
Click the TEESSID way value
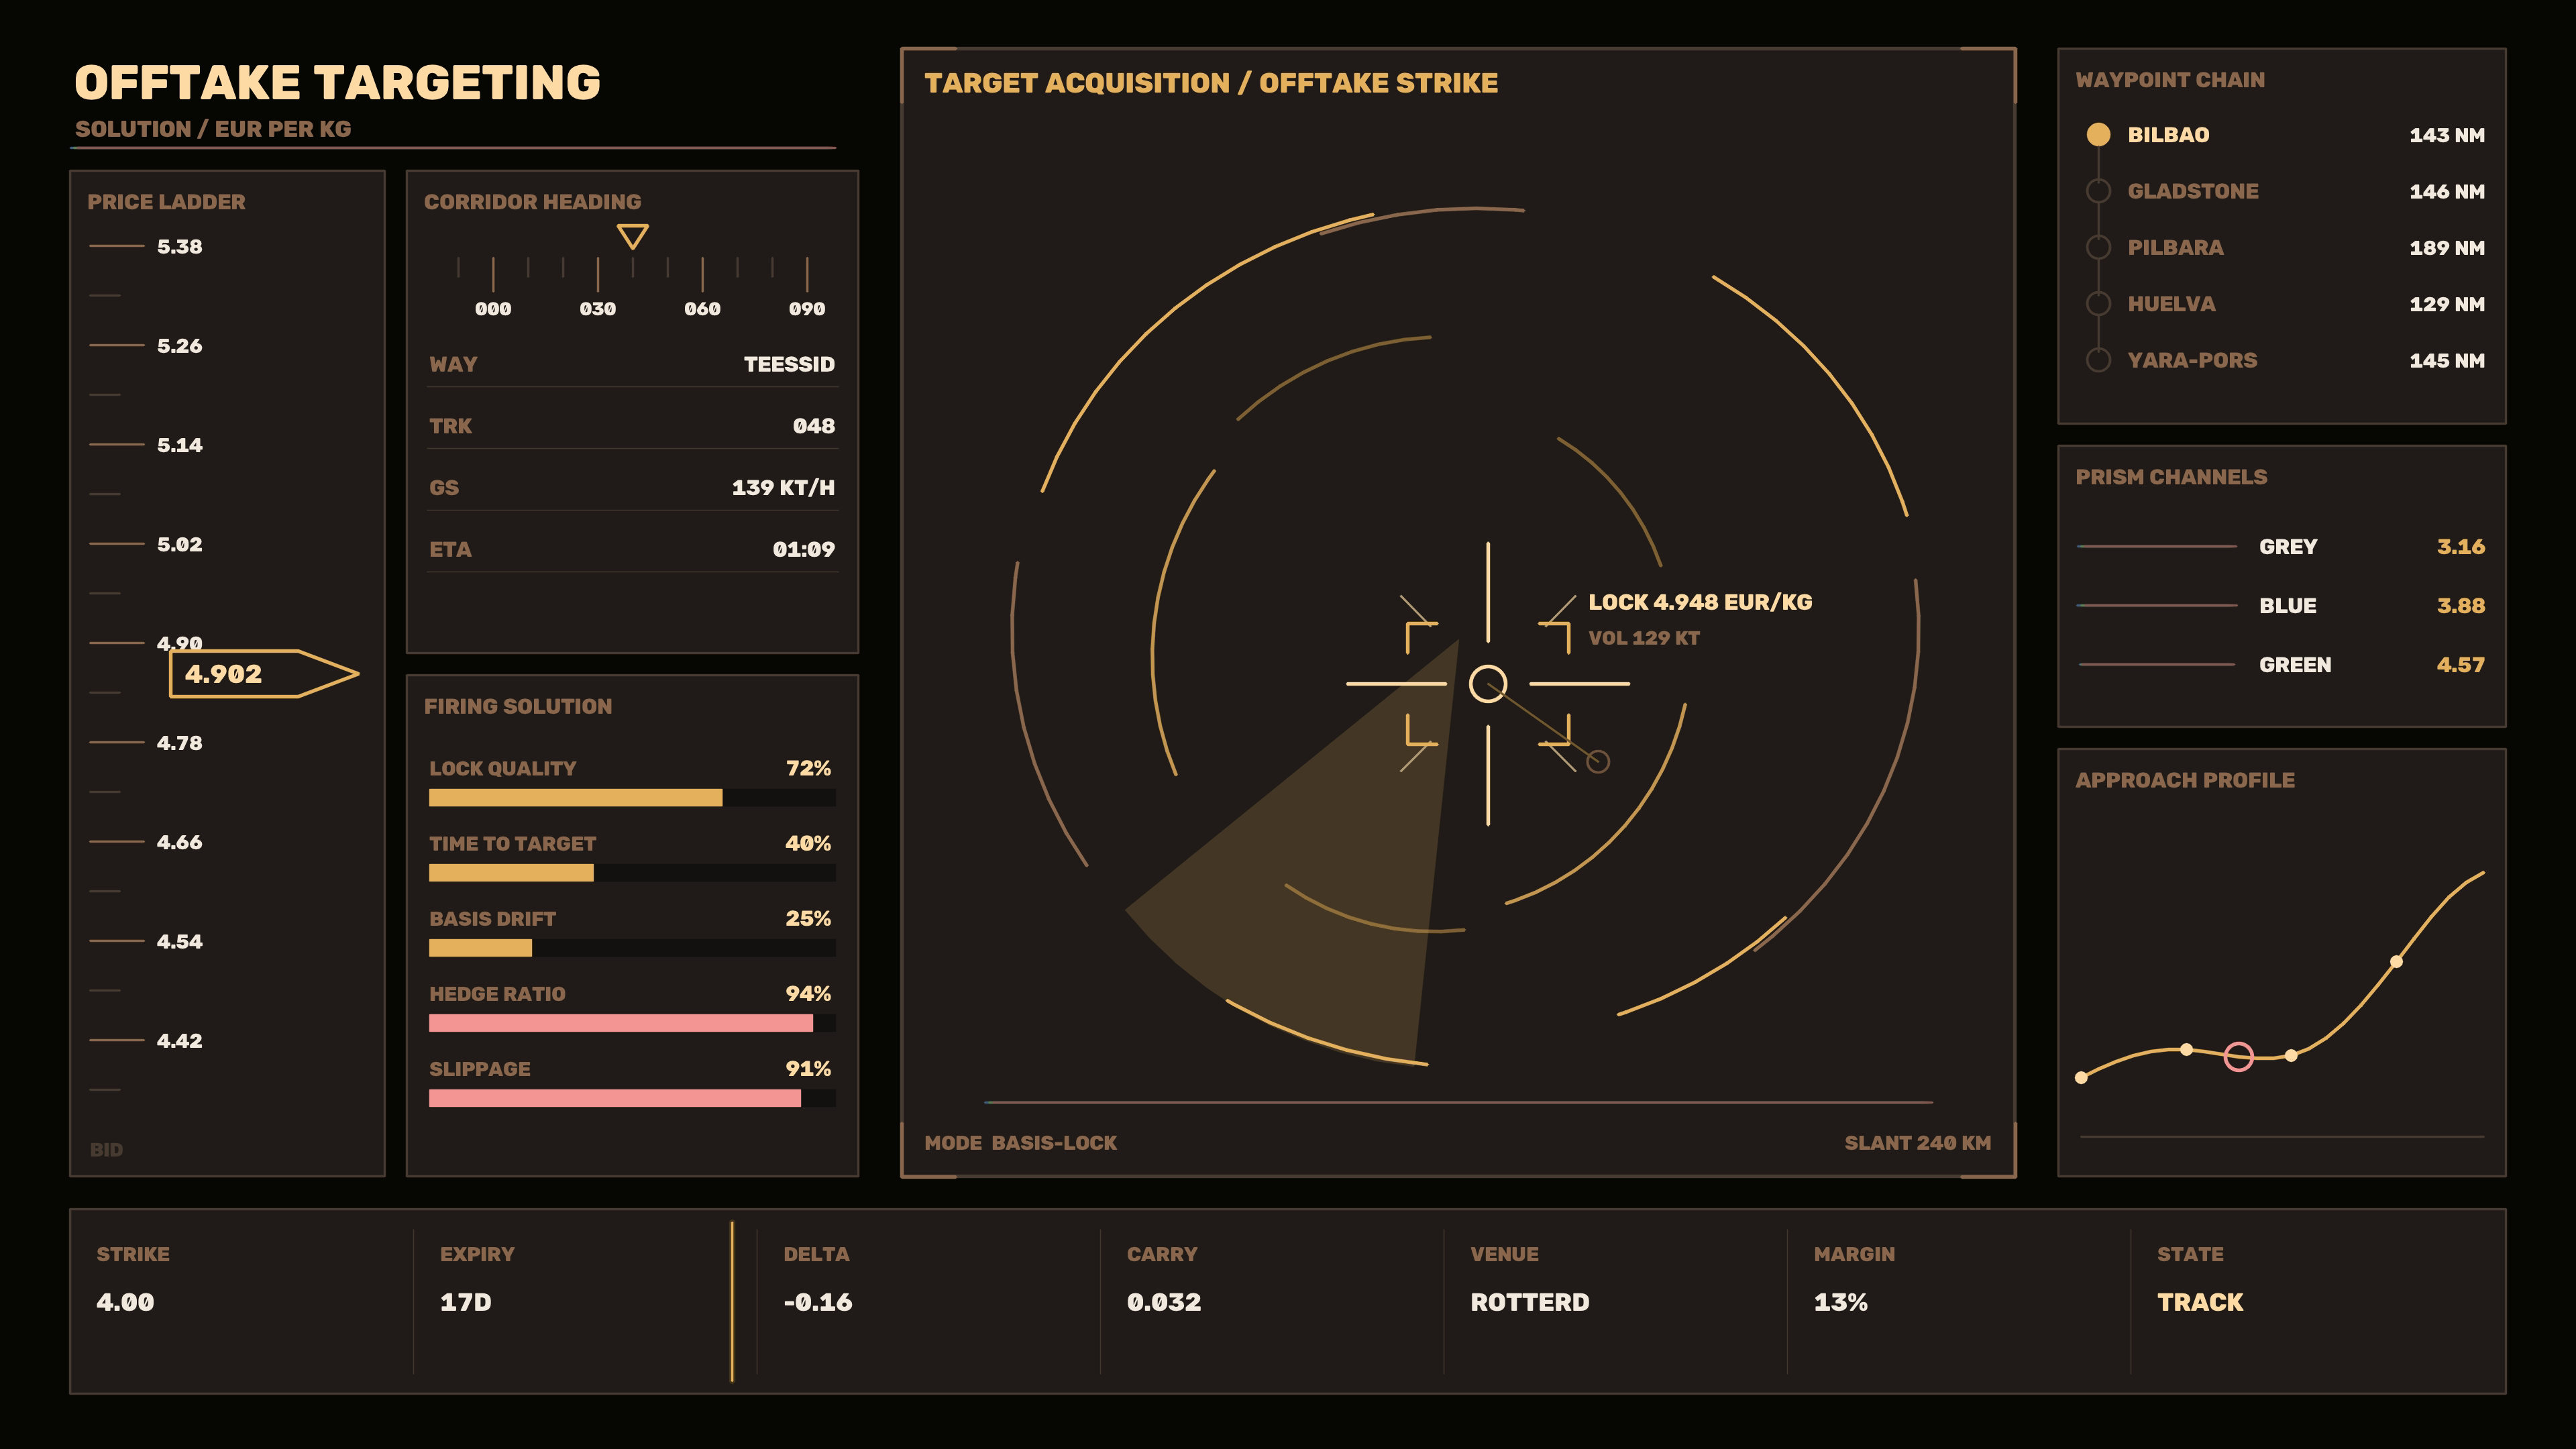pos(789,364)
